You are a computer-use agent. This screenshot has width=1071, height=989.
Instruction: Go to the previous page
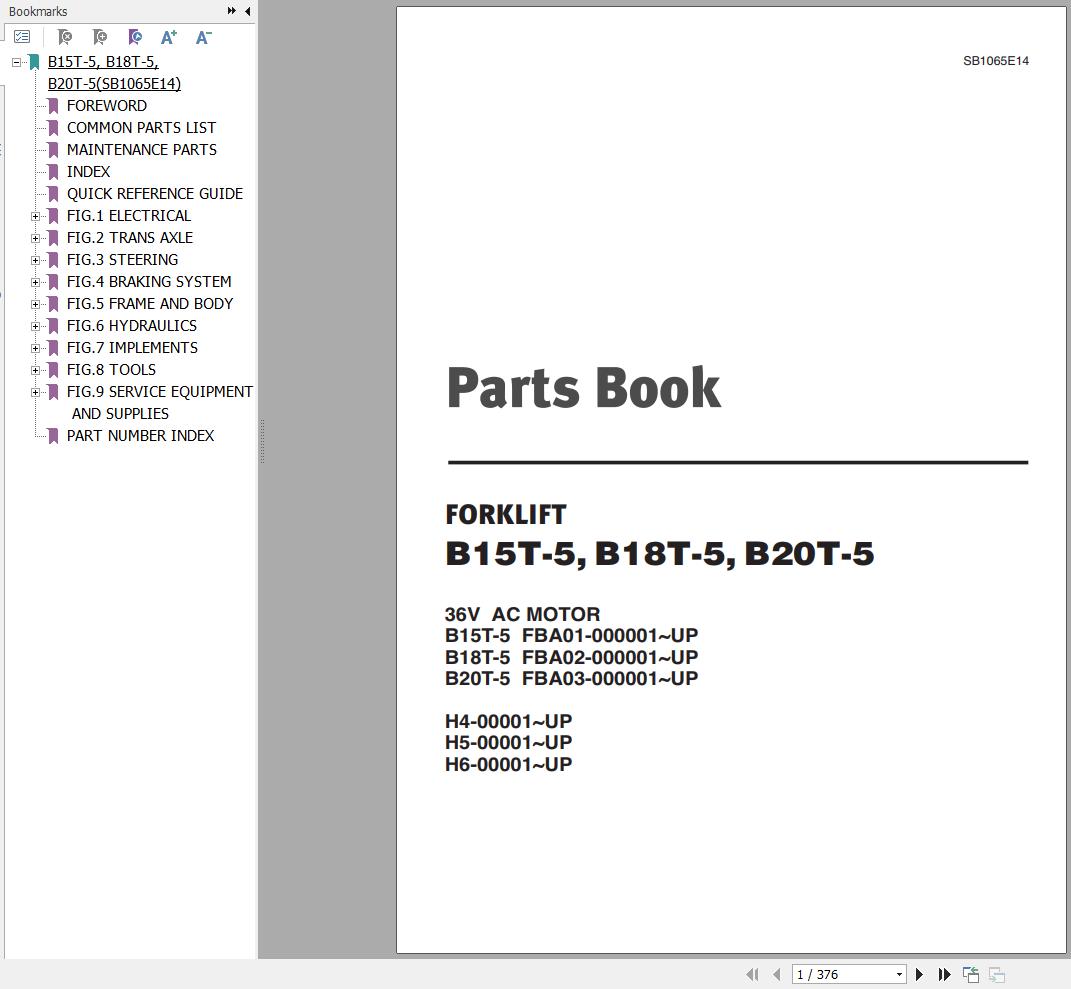777,974
